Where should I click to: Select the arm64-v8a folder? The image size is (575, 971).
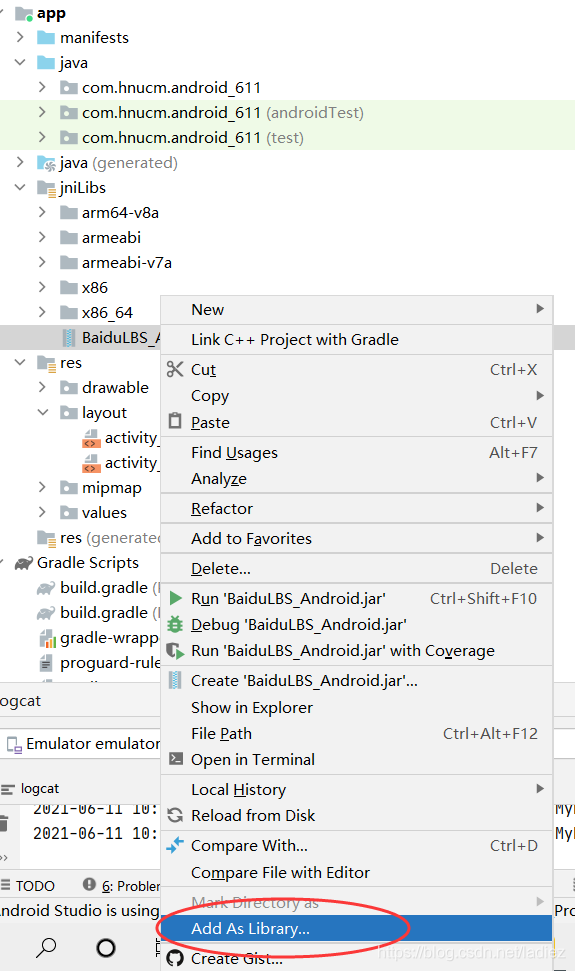pos(120,212)
